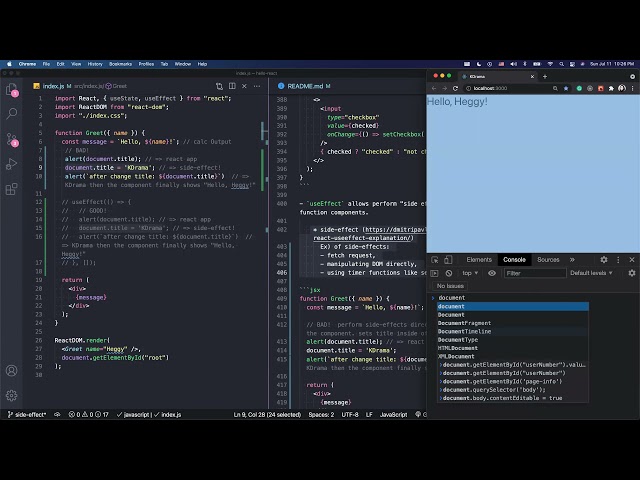This screenshot has height=480, width=640.
Task: Open More Actions for the index.js editor
Action: 257,86
